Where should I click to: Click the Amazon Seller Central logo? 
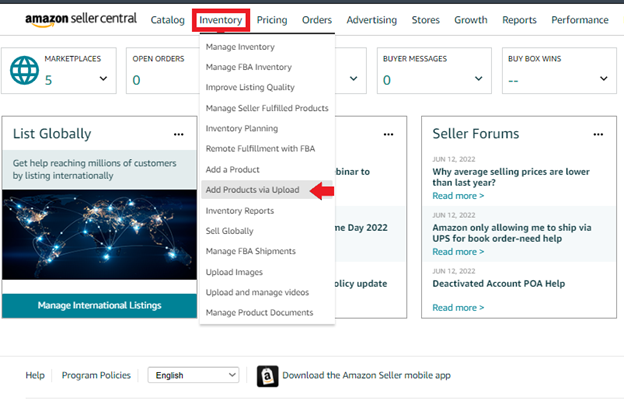(81, 19)
